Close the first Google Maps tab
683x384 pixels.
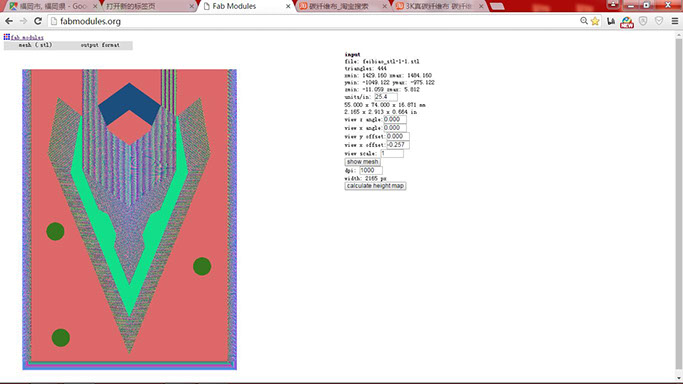pos(95,7)
